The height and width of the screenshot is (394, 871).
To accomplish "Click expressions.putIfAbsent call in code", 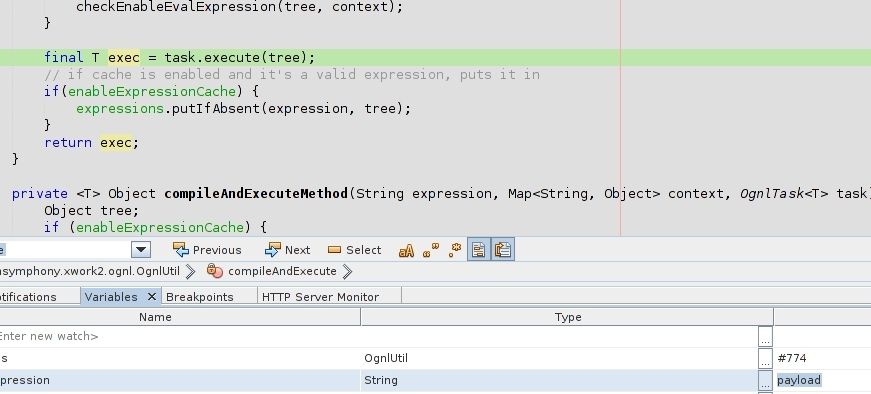I will point(243,109).
